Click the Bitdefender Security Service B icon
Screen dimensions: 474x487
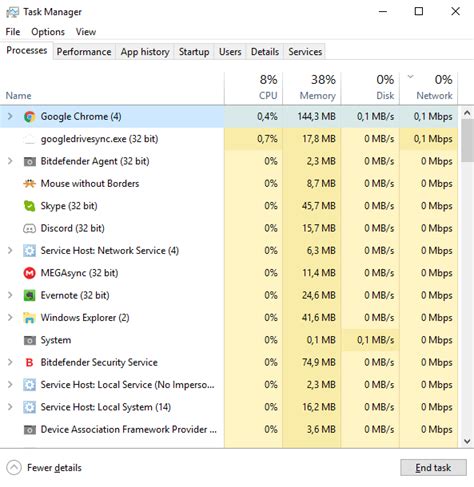coord(29,362)
